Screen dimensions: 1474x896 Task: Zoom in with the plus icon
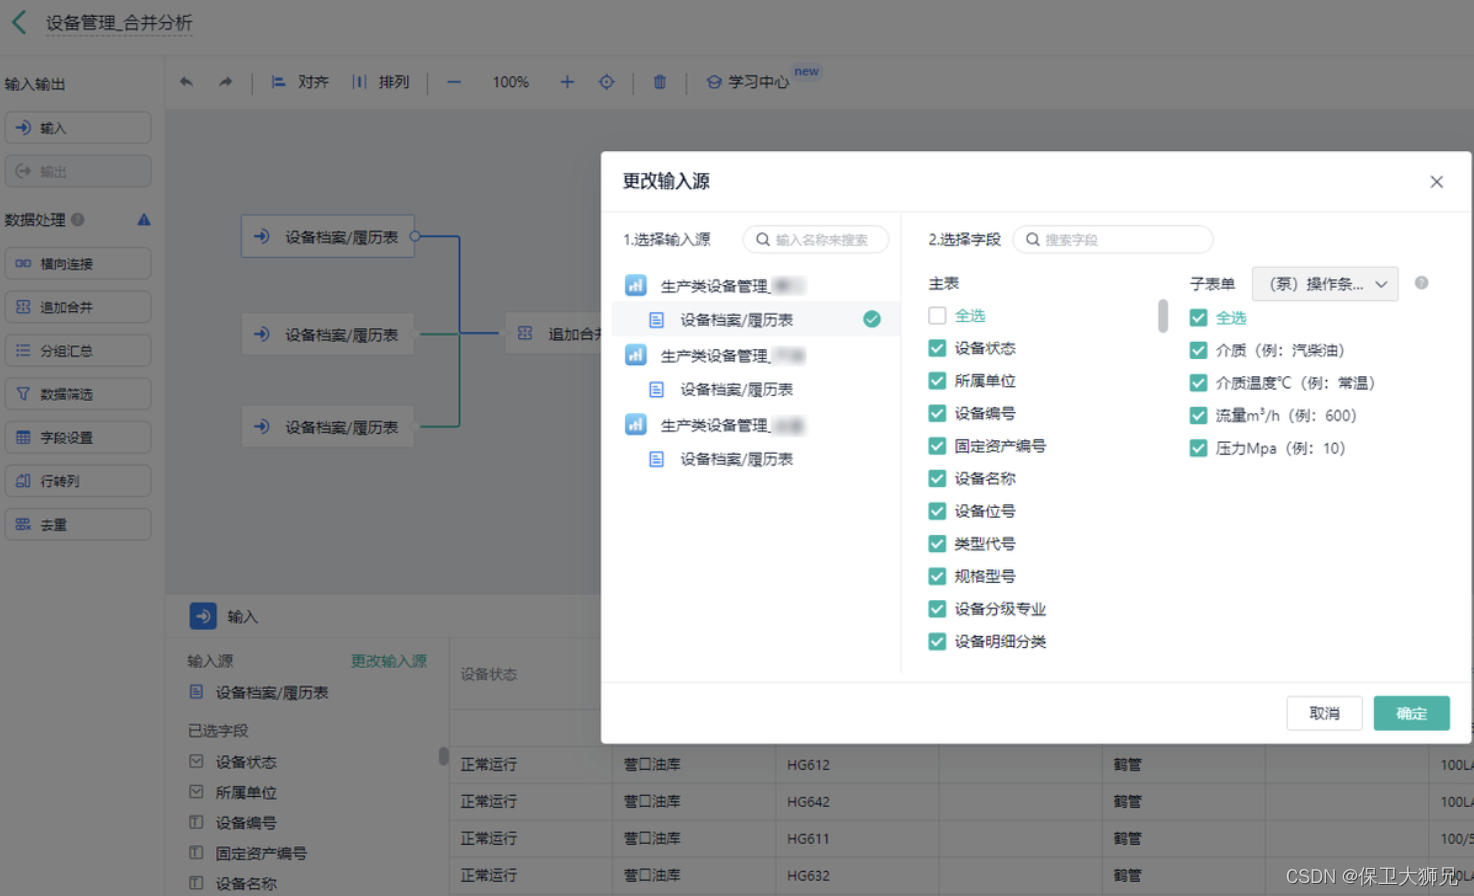point(567,82)
